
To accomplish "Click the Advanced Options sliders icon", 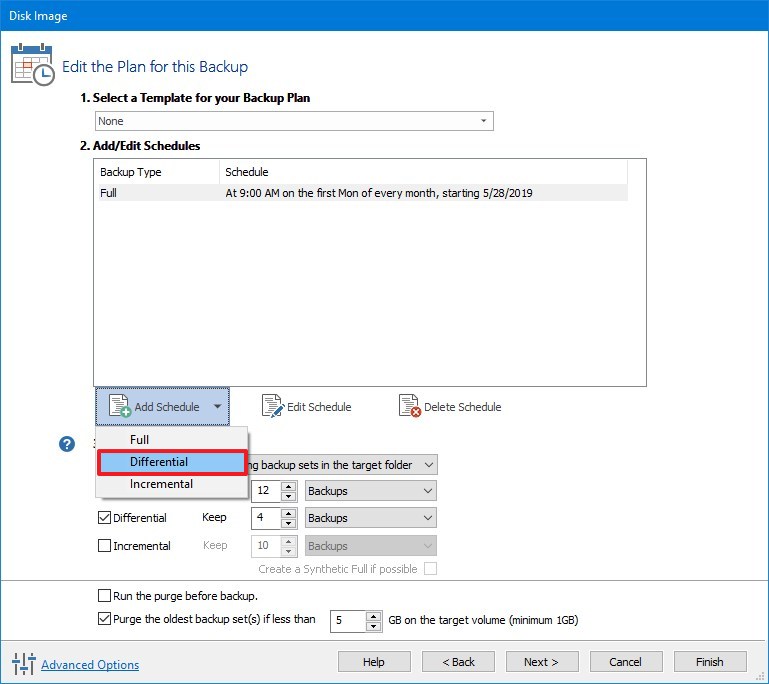I will [x=24, y=663].
